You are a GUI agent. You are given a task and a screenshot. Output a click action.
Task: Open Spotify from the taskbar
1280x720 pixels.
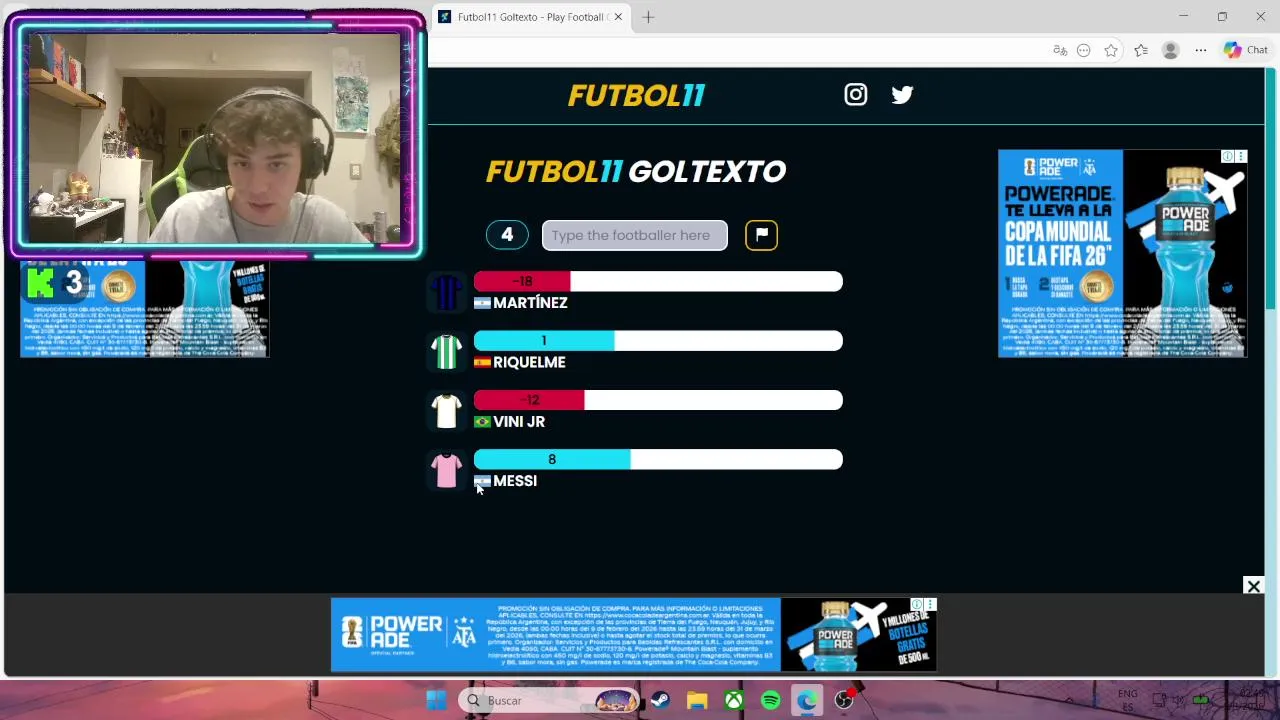point(771,700)
